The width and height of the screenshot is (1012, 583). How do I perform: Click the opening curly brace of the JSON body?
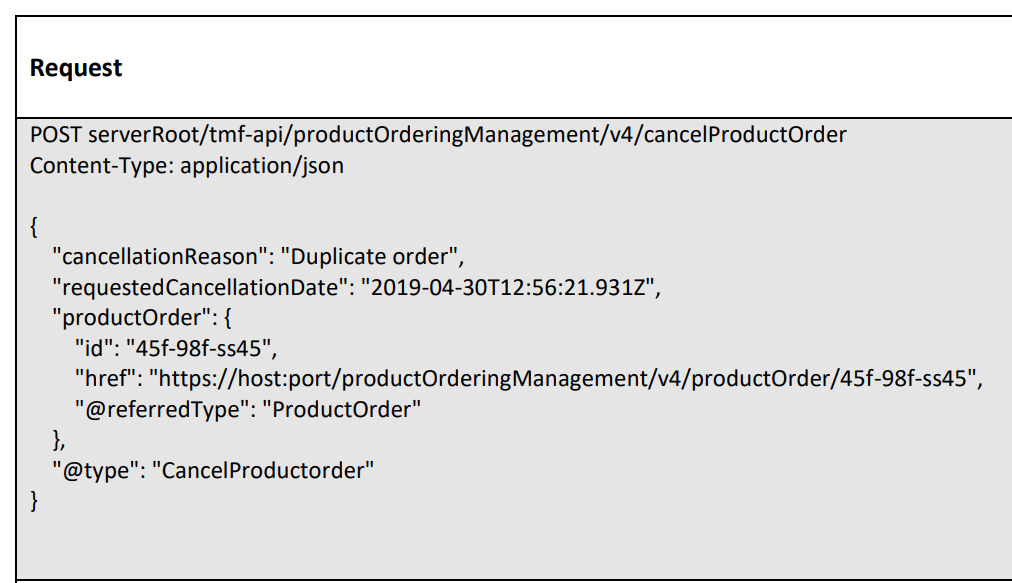(35, 226)
